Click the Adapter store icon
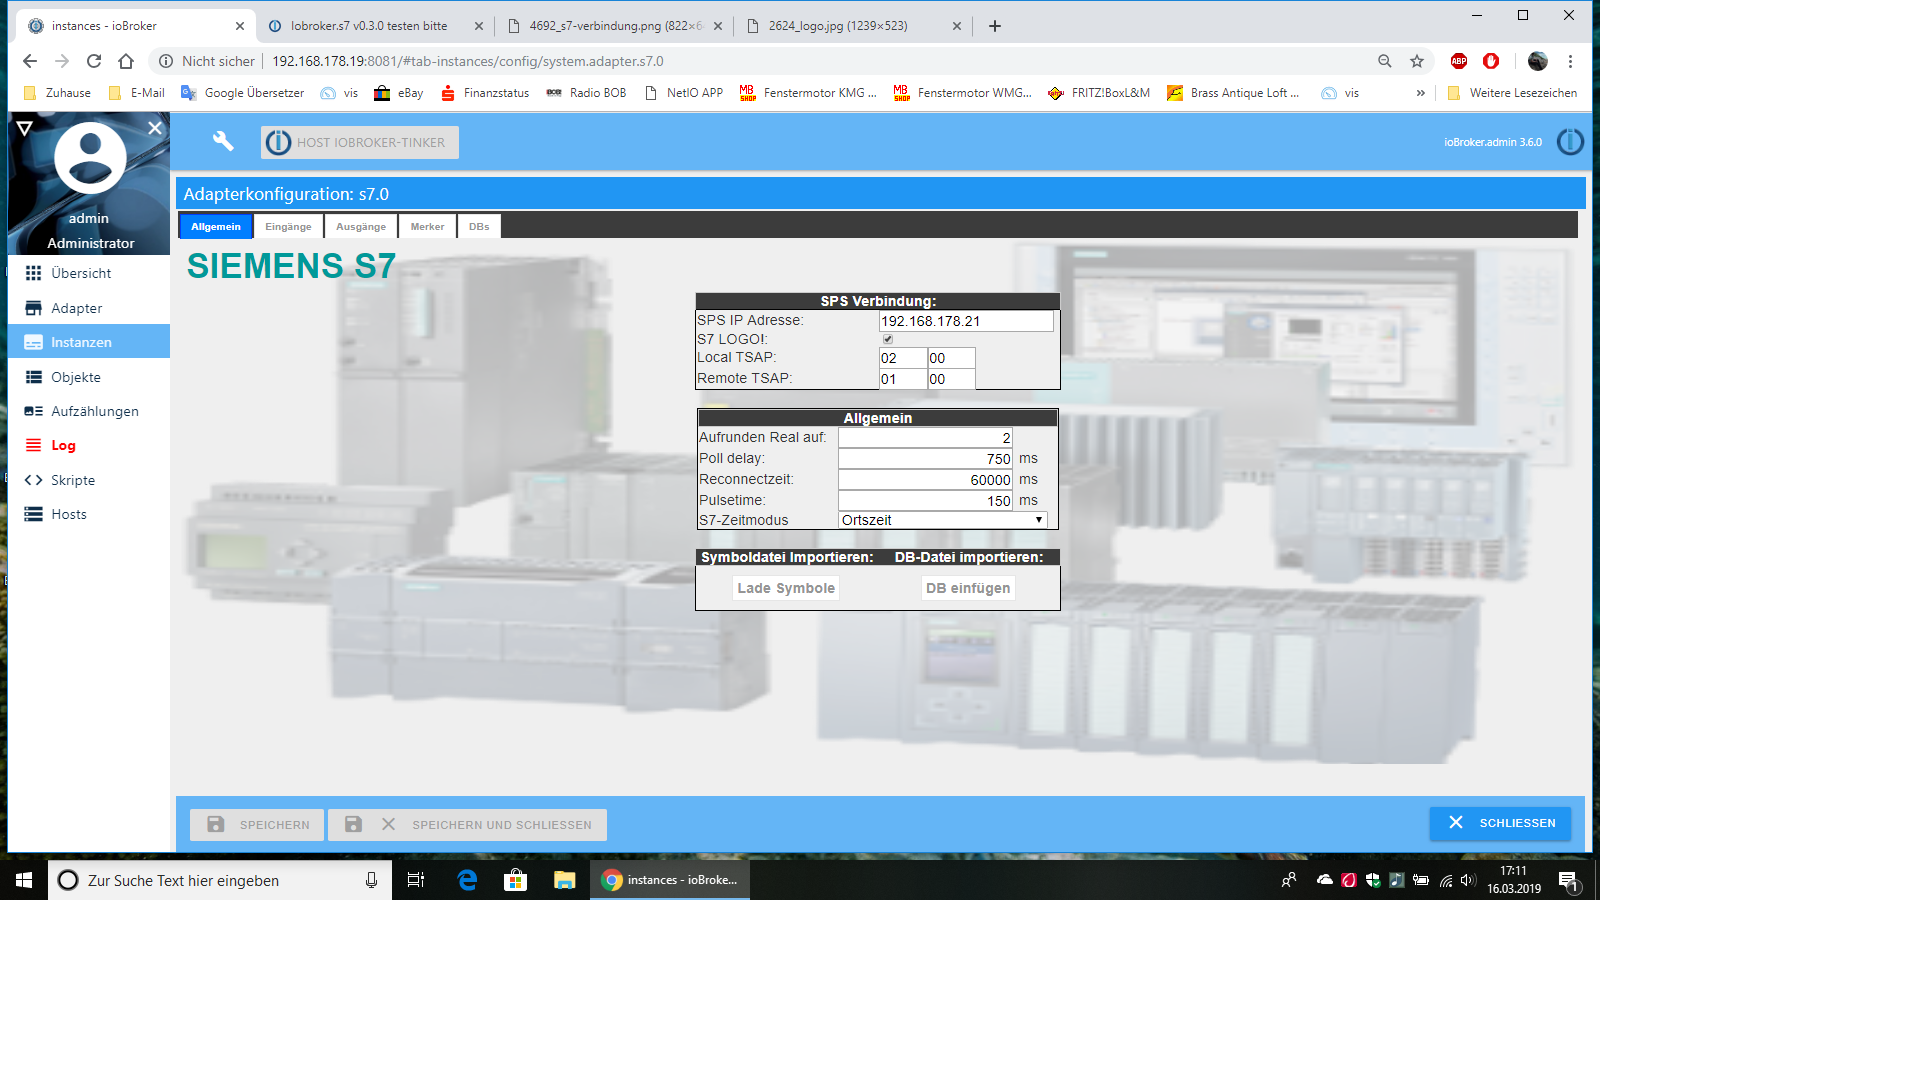The width and height of the screenshot is (1920, 1080). (33, 308)
